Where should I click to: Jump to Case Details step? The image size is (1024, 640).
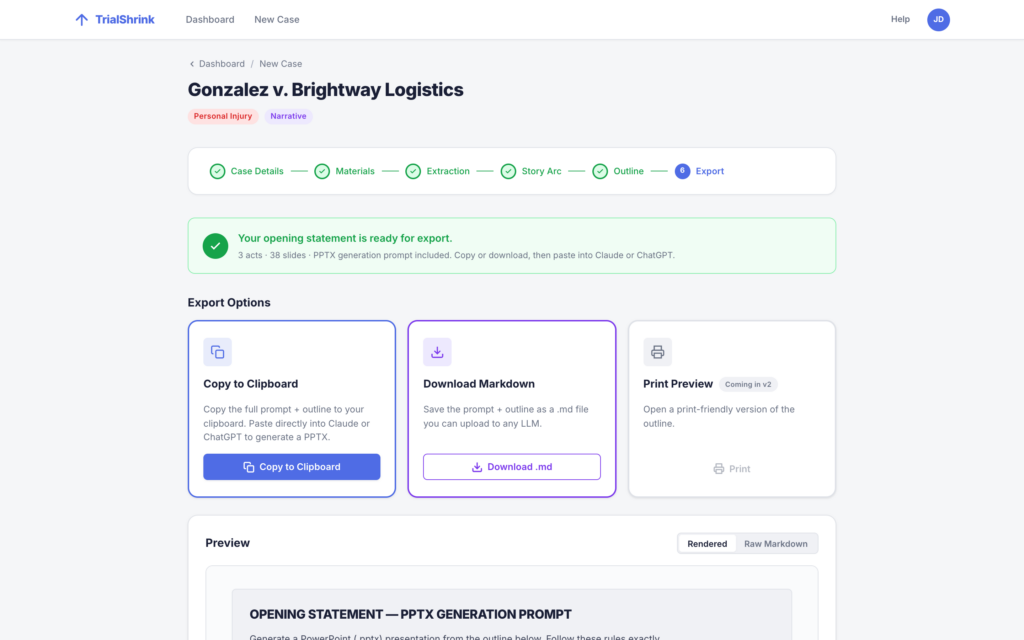pos(257,171)
